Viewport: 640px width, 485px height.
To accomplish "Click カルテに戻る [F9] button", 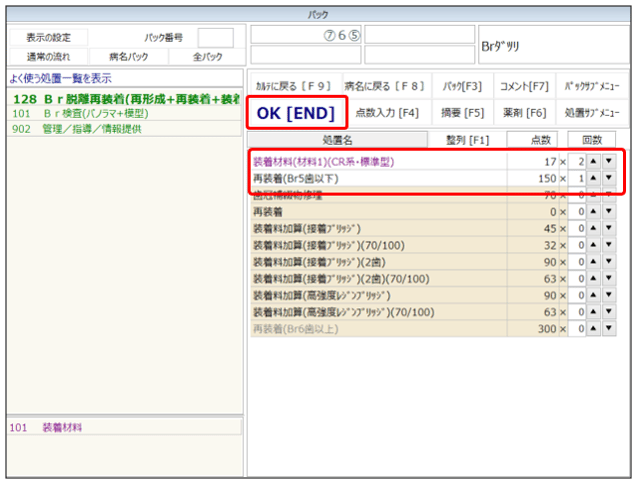I will point(293,86).
